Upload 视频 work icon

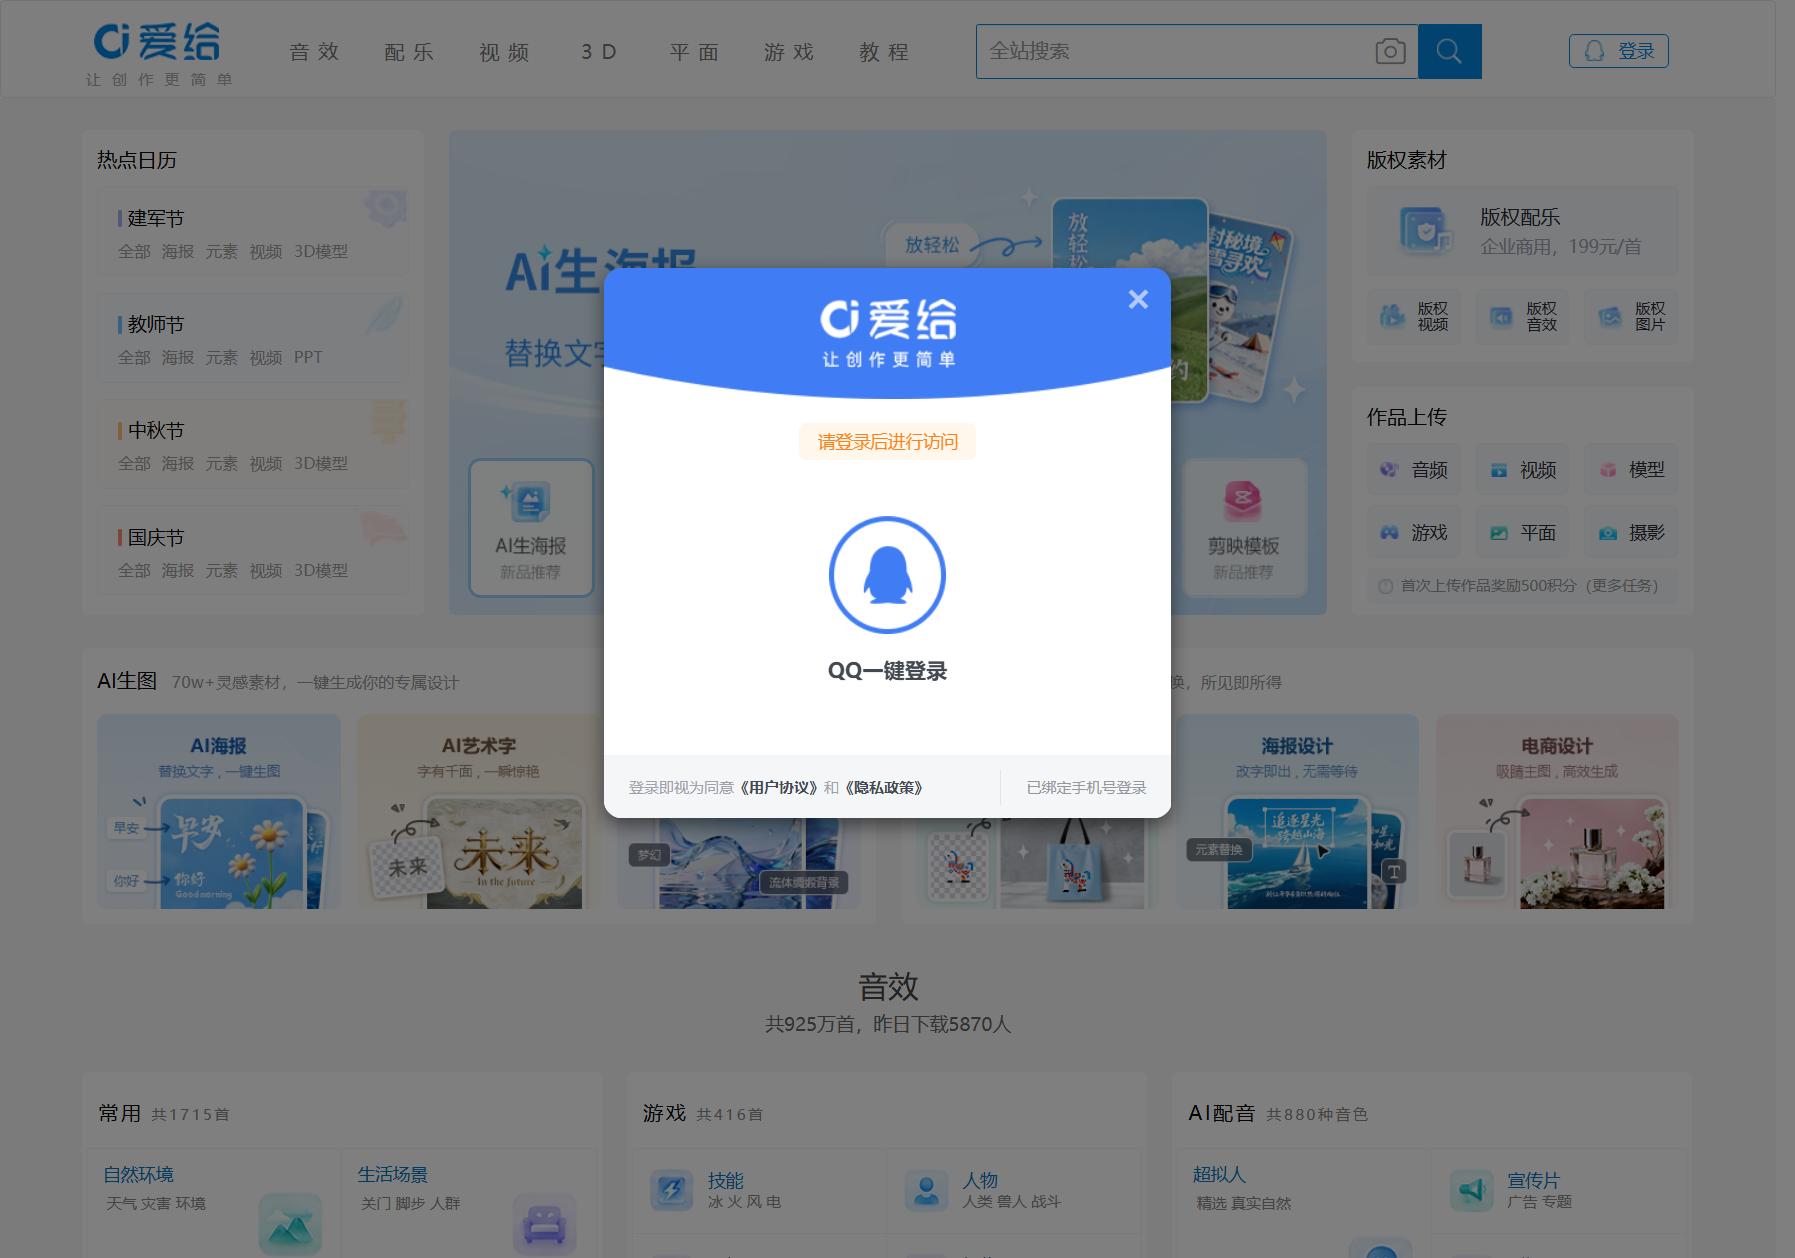point(1498,469)
